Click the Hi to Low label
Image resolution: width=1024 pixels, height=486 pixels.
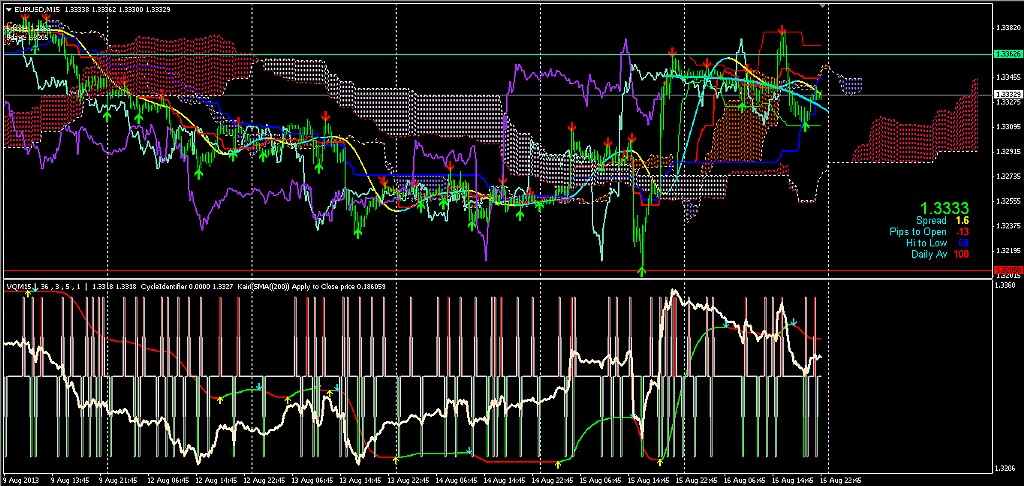932,242
